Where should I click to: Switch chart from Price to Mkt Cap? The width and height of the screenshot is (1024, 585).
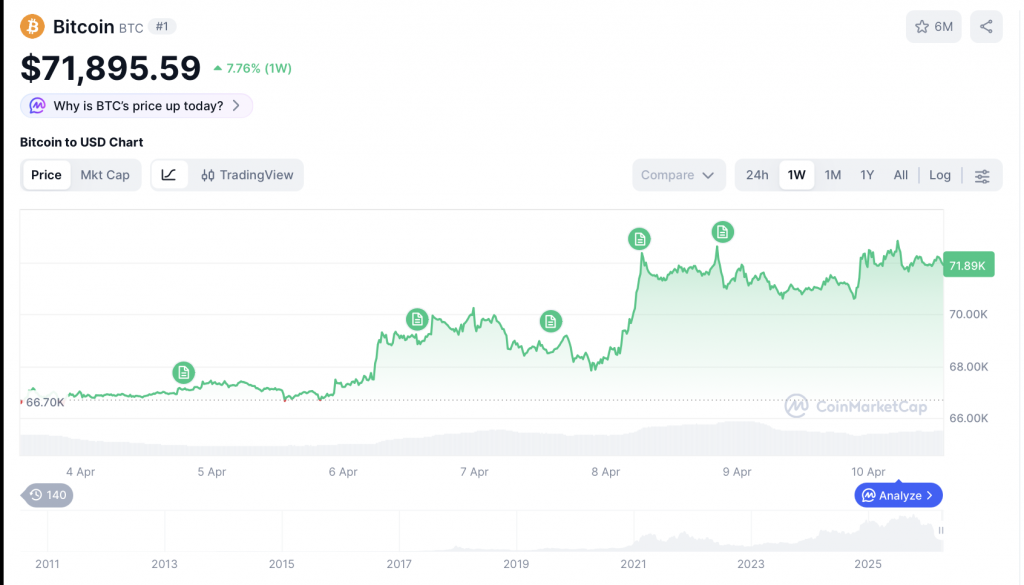tap(105, 174)
